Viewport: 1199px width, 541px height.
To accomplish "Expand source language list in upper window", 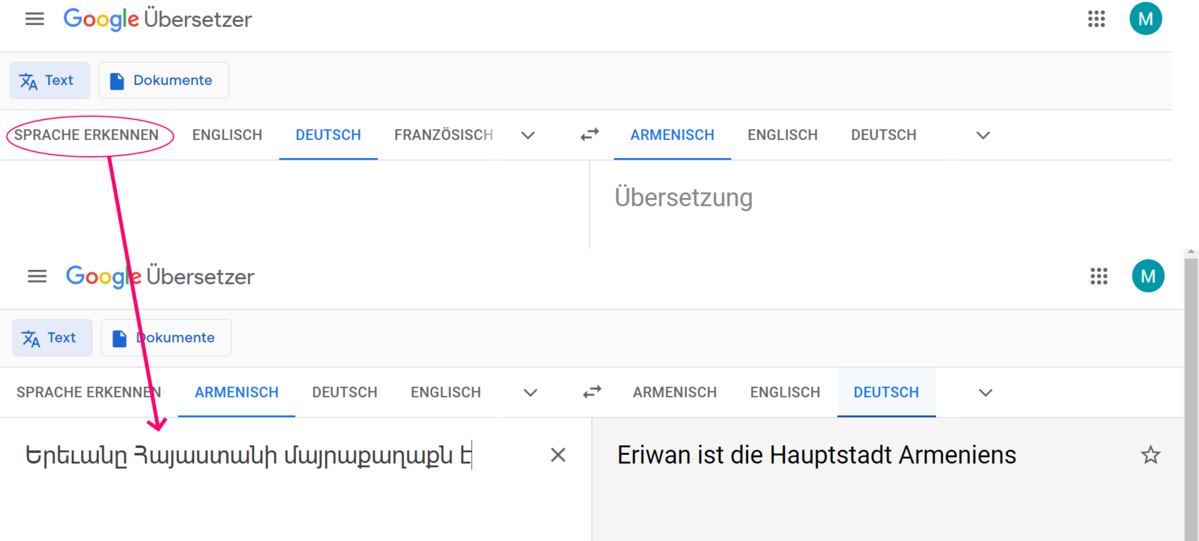I will (528, 135).
